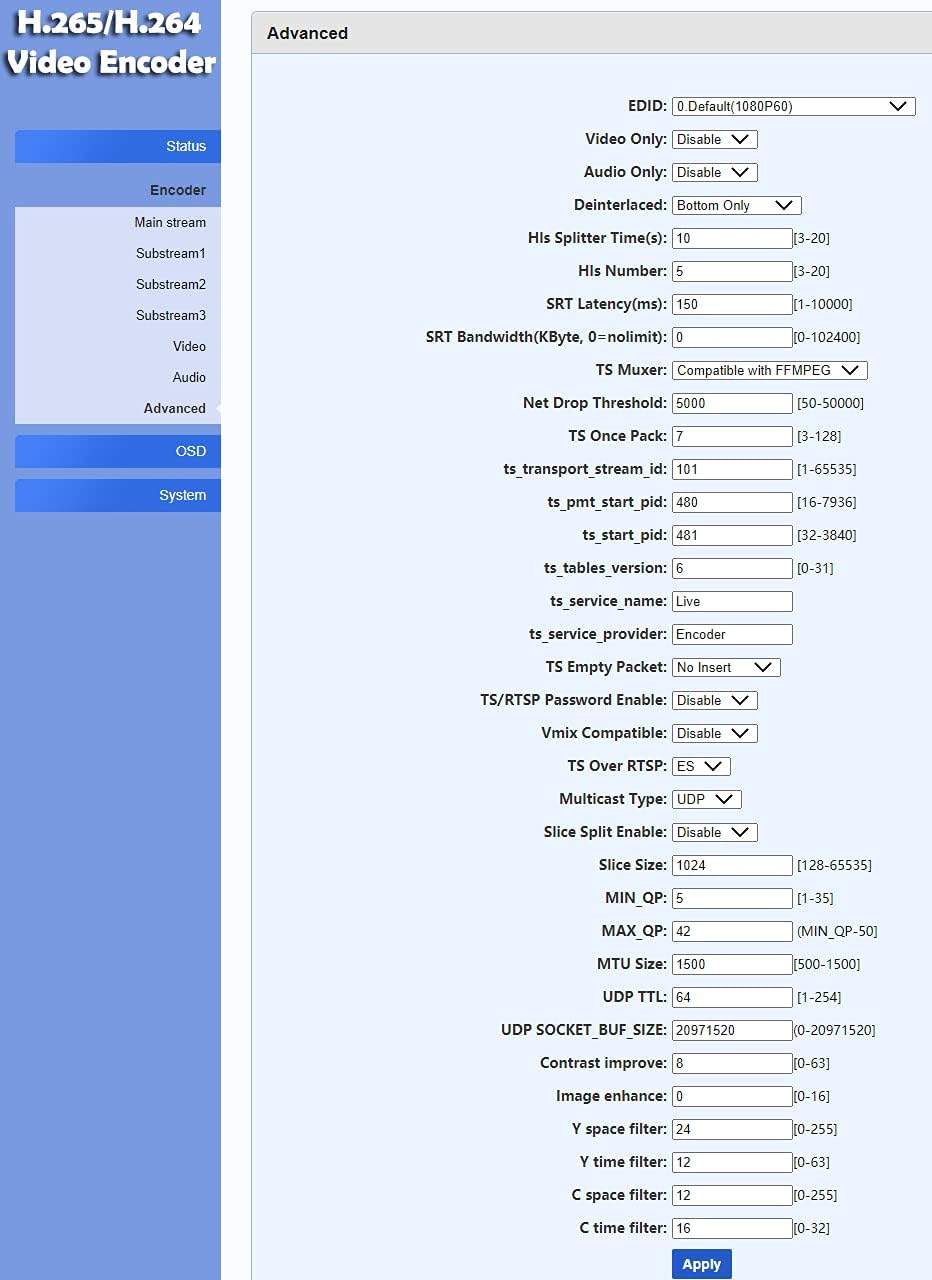The height and width of the screenshot is (1280, 932).
Task: Focus the ts_transport_stream_id field
Action: click(732, 469)
